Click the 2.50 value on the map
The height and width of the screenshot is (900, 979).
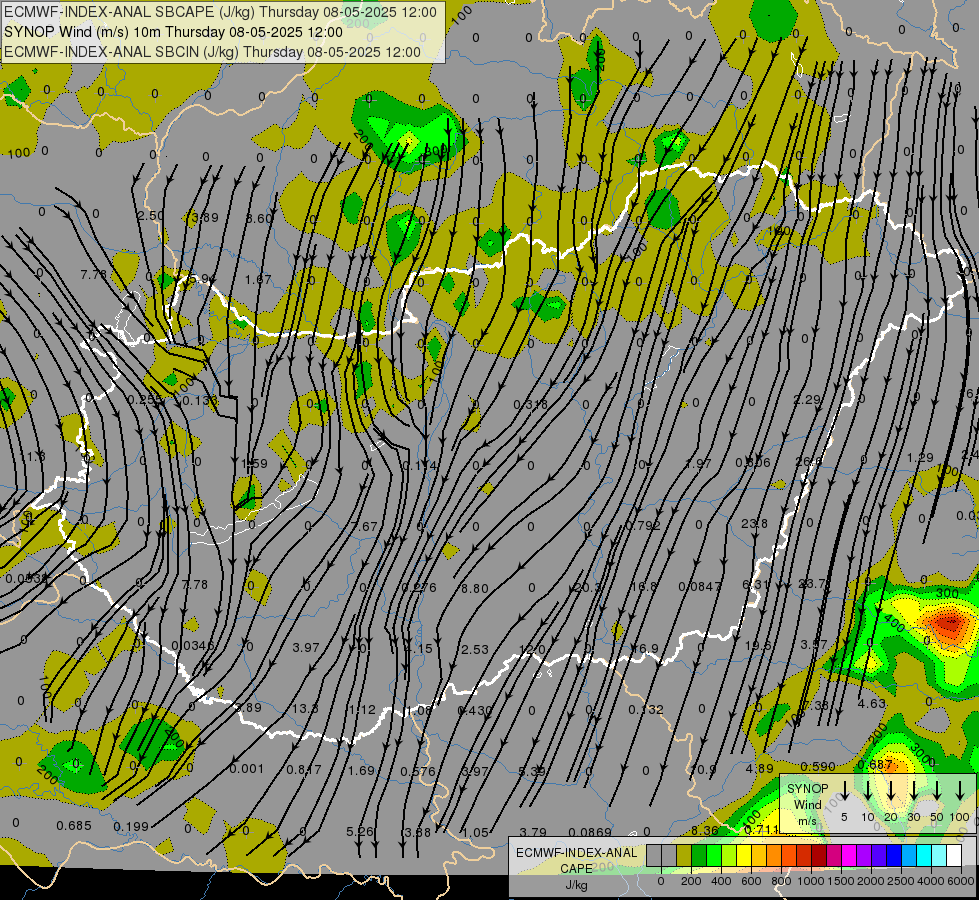(150, 215)
